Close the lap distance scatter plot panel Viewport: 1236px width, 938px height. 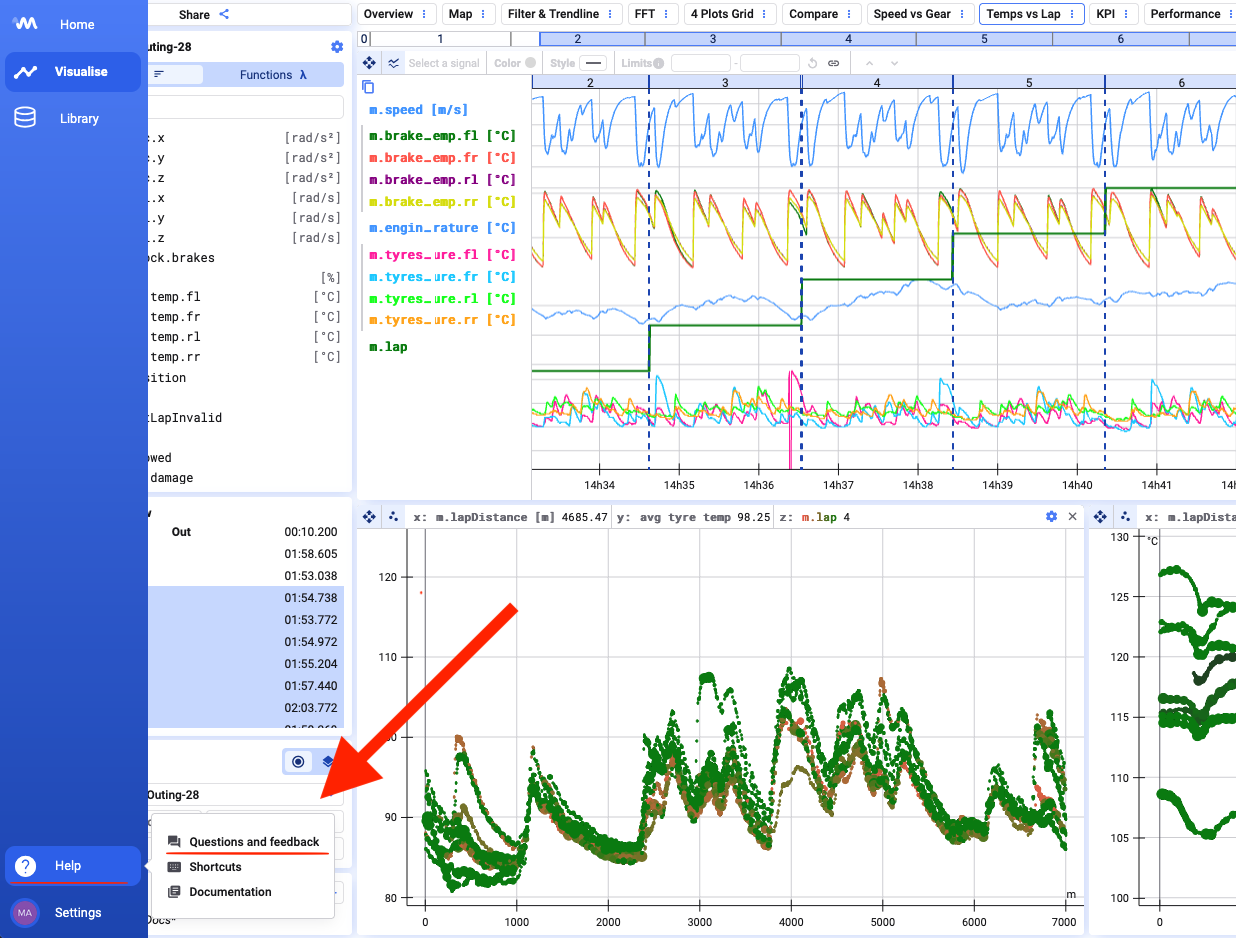pos(1073,517)
